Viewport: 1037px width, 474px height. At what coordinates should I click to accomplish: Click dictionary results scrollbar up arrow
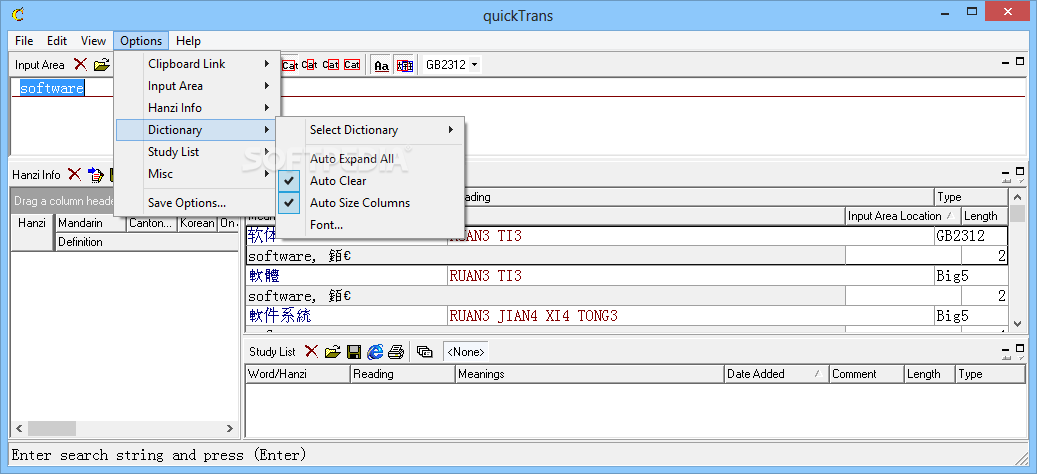[x=1017, y=196]
